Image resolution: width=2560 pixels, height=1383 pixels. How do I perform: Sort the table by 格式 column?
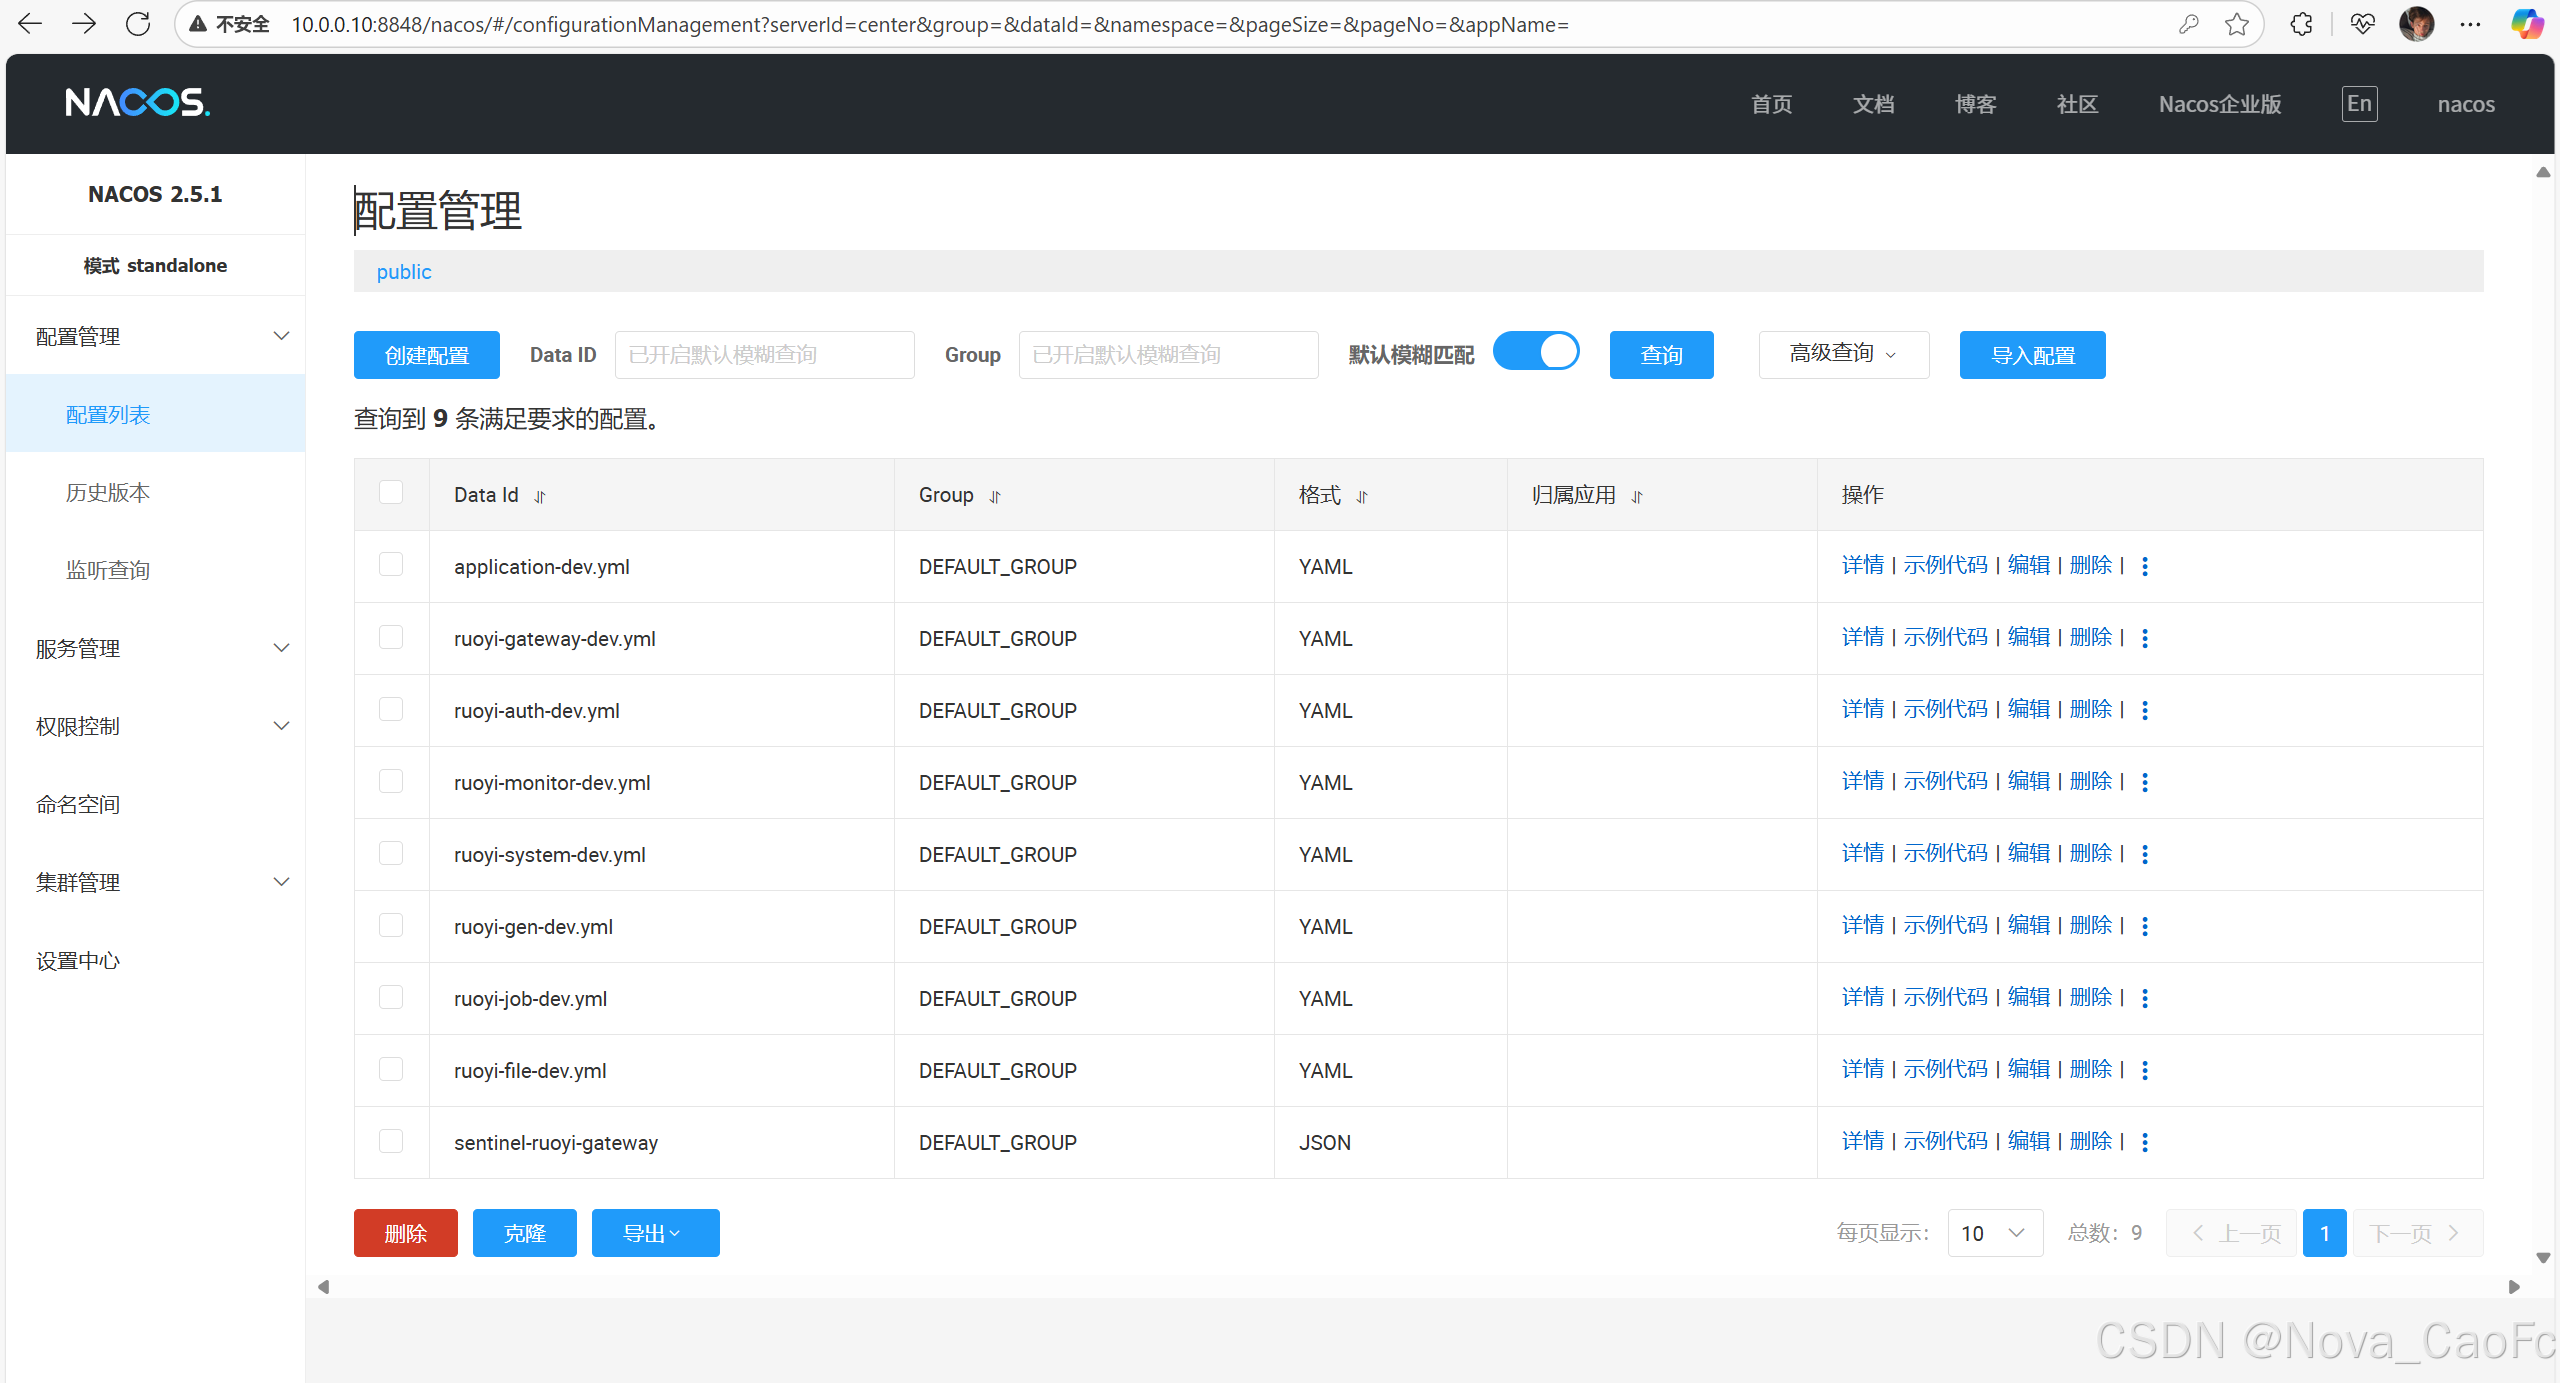point(1362,496)
